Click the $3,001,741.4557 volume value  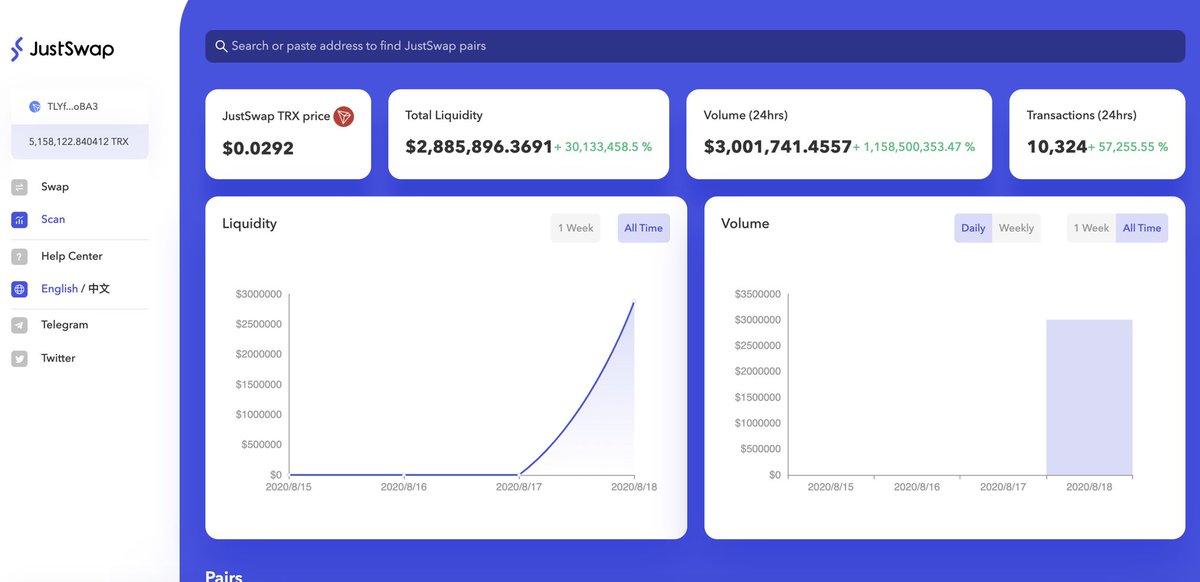coord(778,147)
